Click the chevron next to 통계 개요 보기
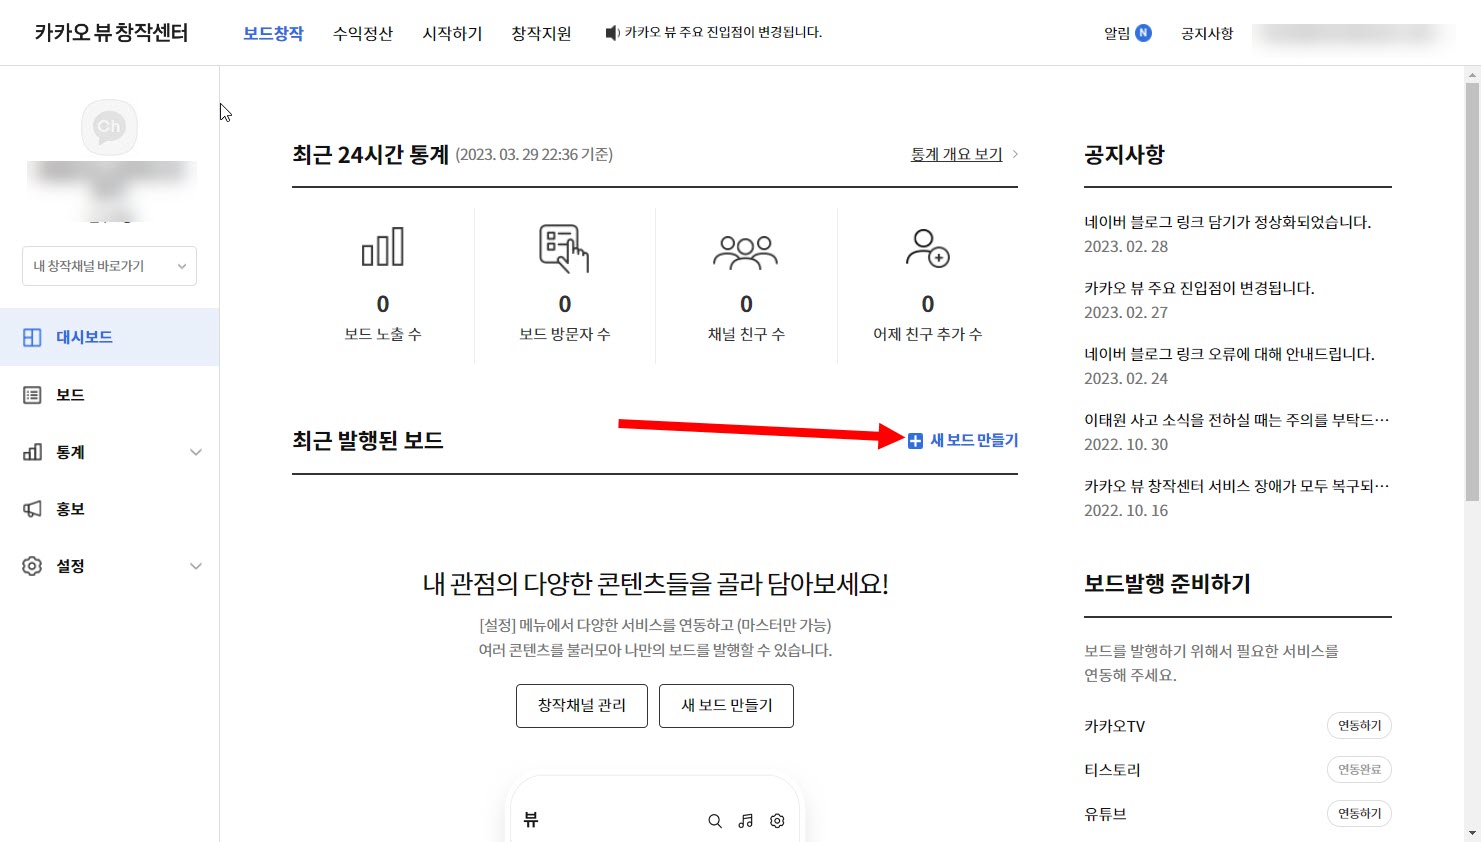The width and height of the screenshot is (1481, 842). (x=1015, y=154)
